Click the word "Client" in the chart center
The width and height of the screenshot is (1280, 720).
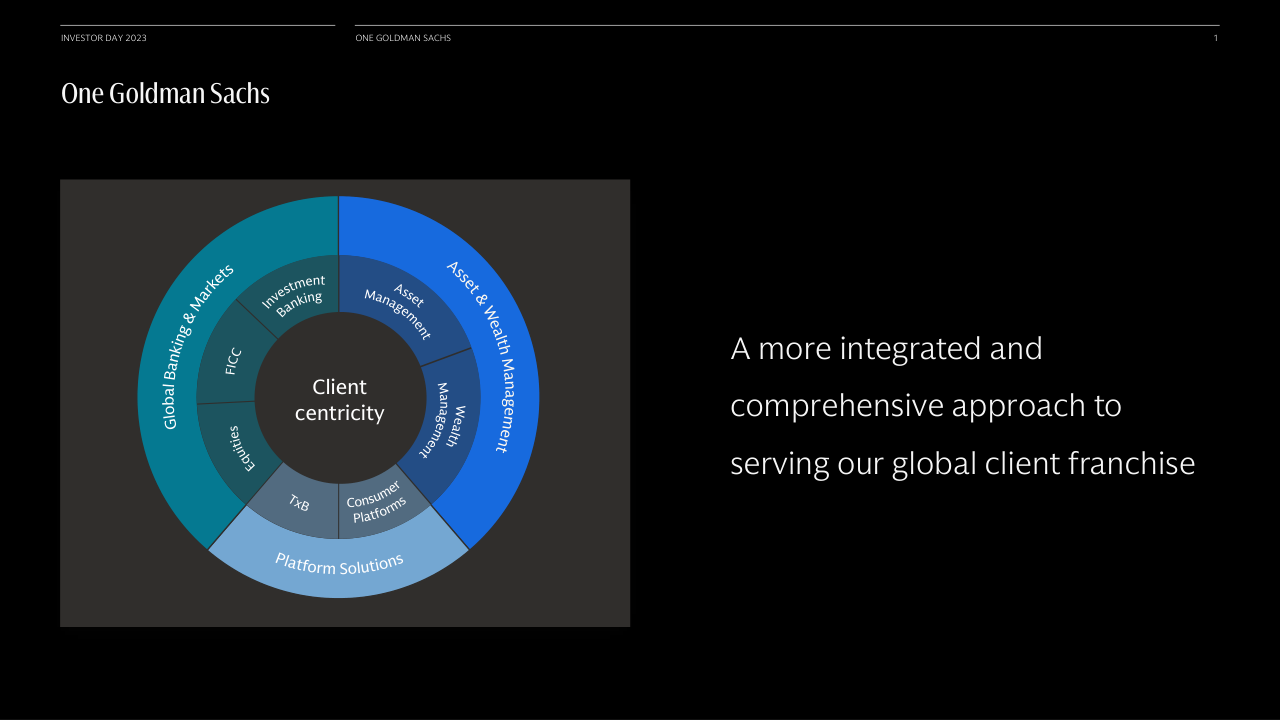(x=339, y=387)
